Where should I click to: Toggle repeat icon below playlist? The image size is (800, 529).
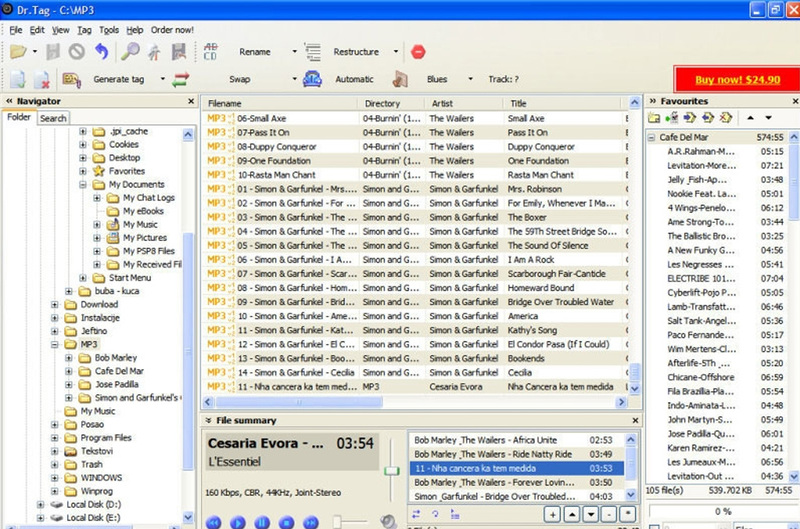tap(435, 514)
